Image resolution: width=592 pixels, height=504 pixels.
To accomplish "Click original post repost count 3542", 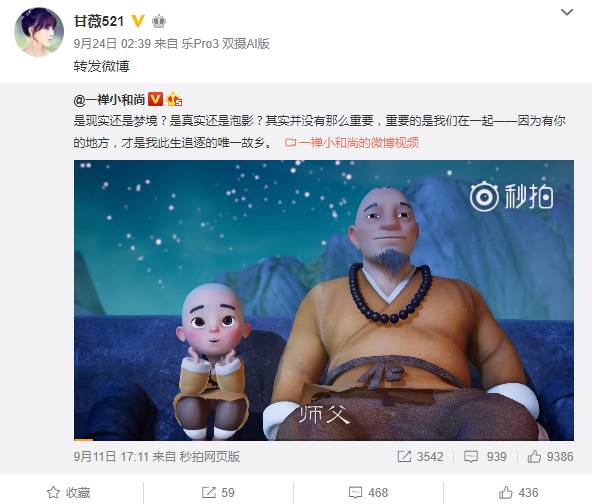I will point(420,457).
